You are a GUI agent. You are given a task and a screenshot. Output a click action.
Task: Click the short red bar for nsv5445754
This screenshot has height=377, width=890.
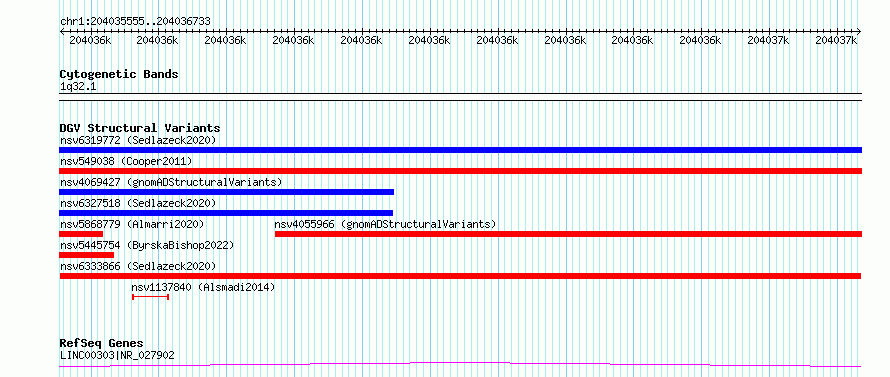click(86, 255)
